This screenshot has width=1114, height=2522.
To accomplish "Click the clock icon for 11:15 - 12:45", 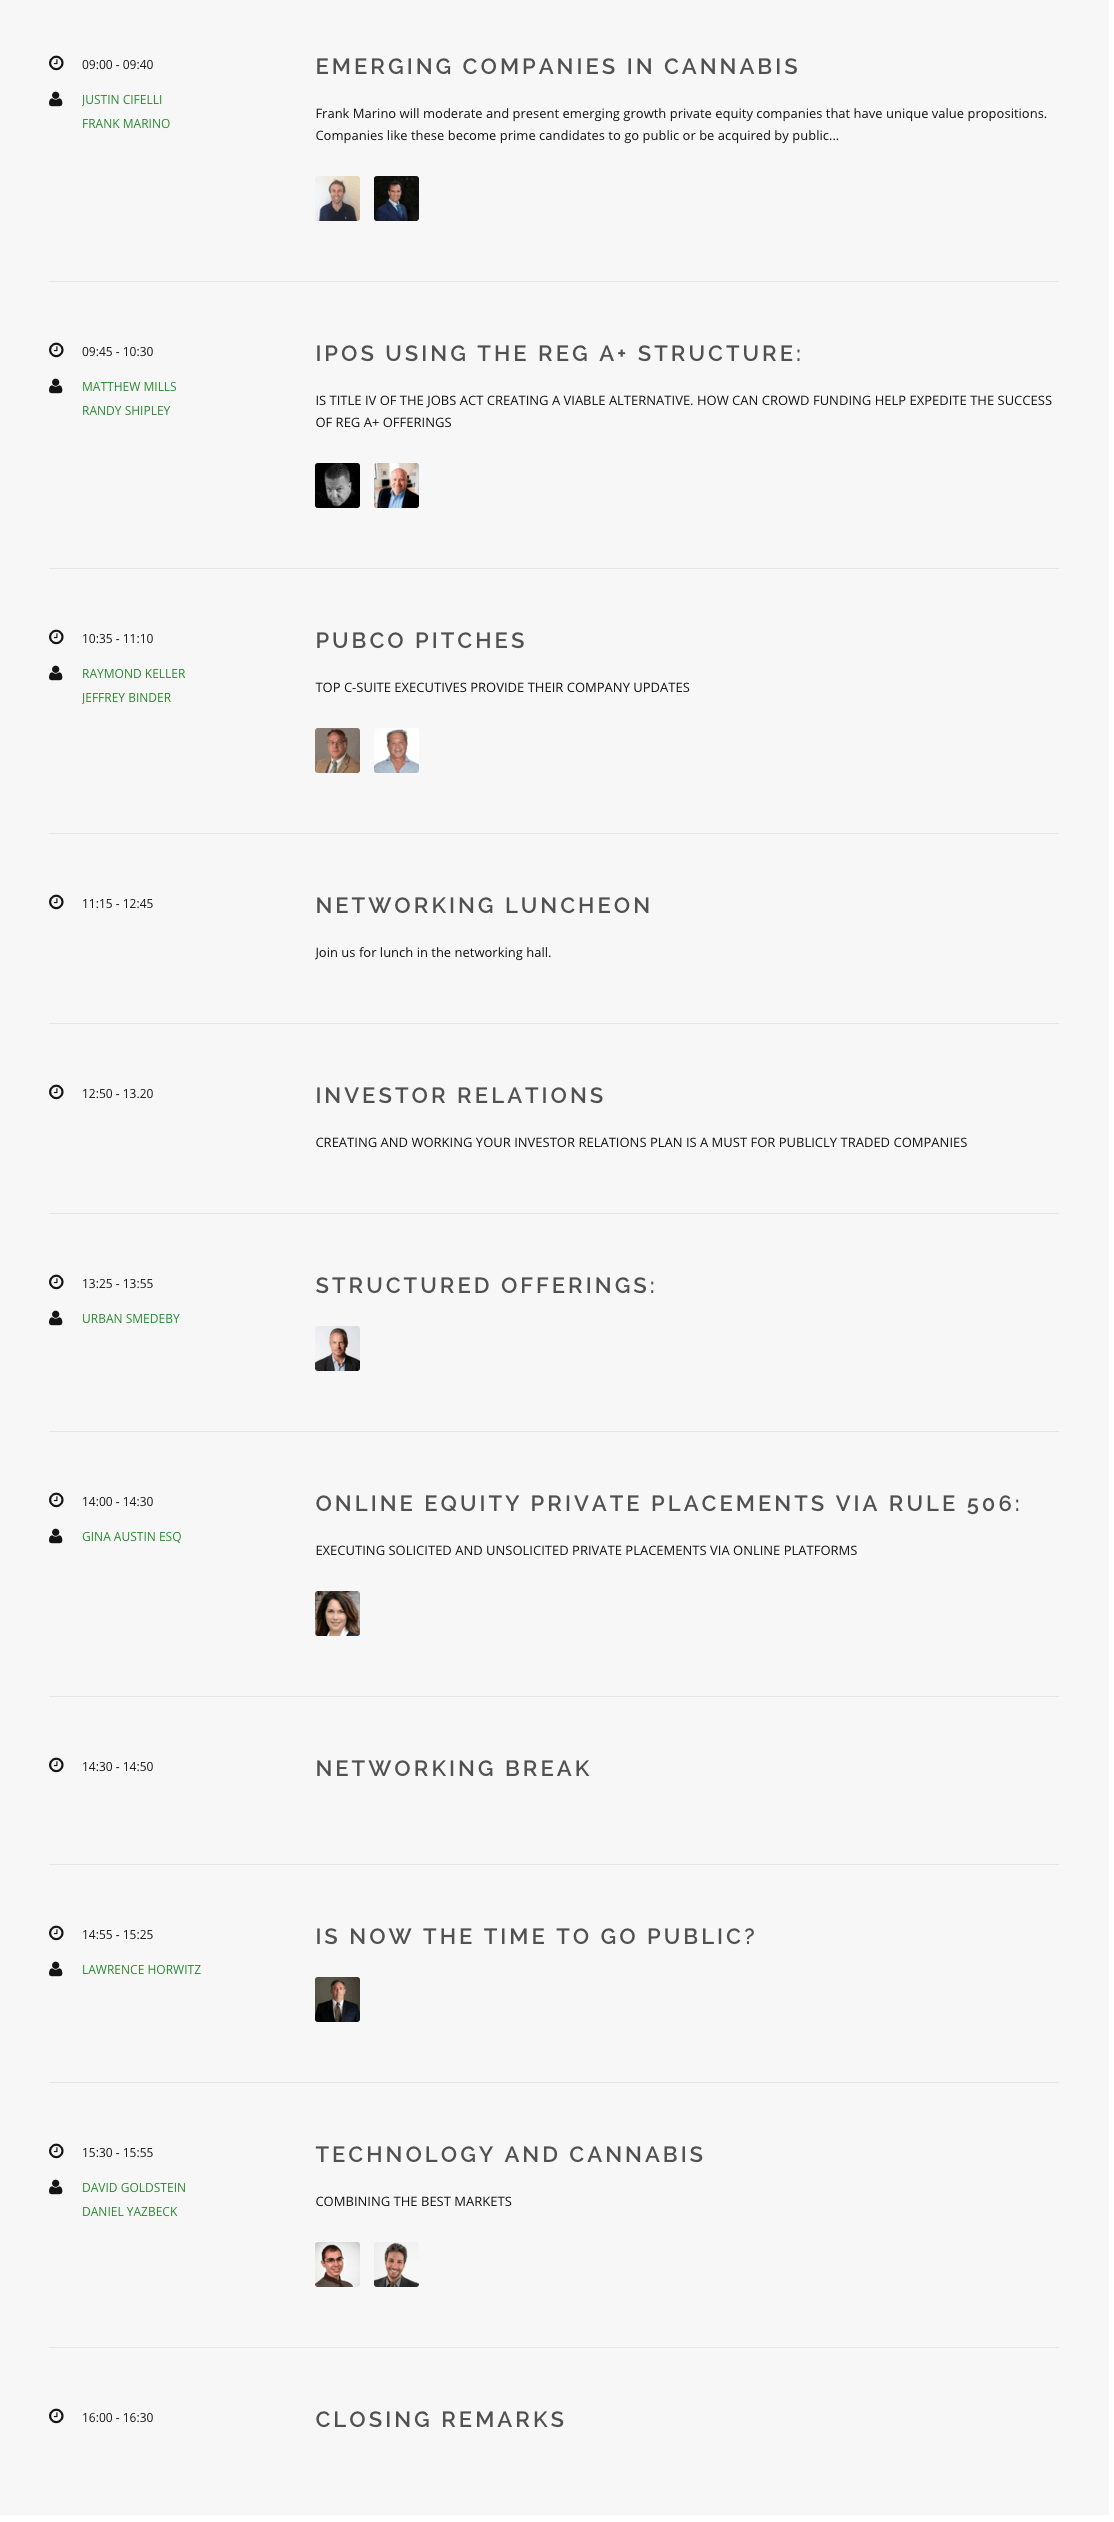I will coord(56,903).
